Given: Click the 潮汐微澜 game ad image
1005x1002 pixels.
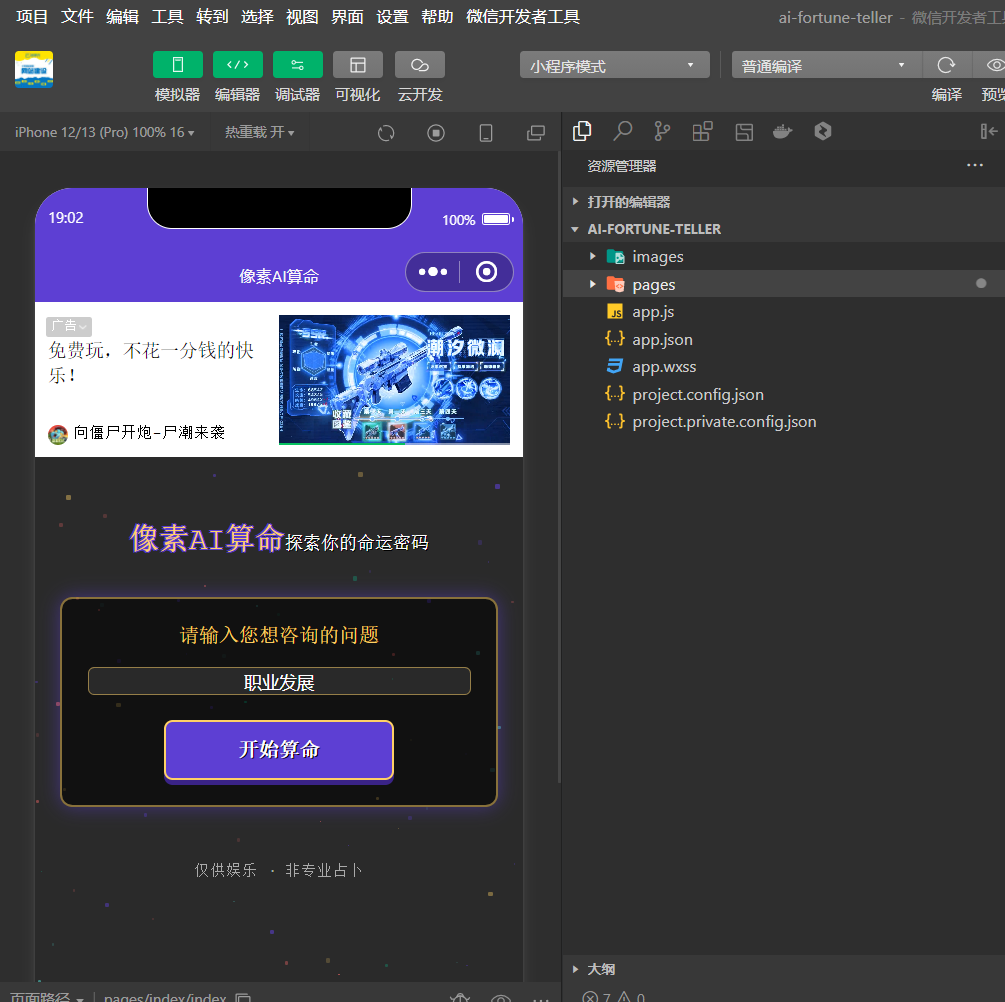Looking at the screenshot, I should [394, 379].
